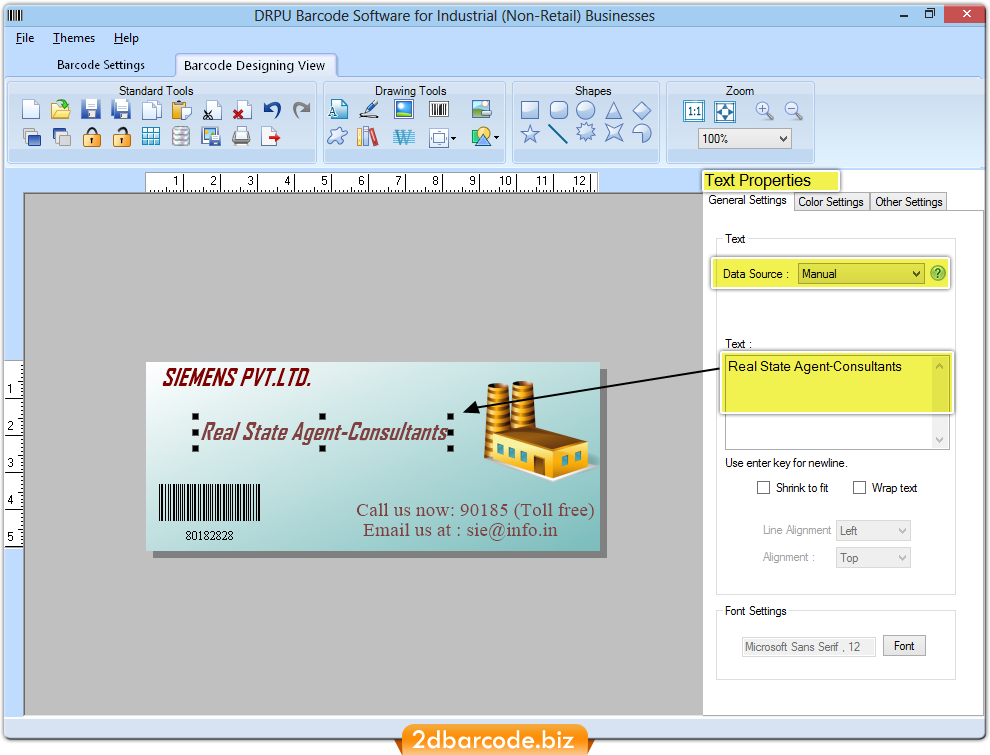The width and height of the screenshot is (990, 755).
Task: Undo the last action
Action: (x=271, y=110)
